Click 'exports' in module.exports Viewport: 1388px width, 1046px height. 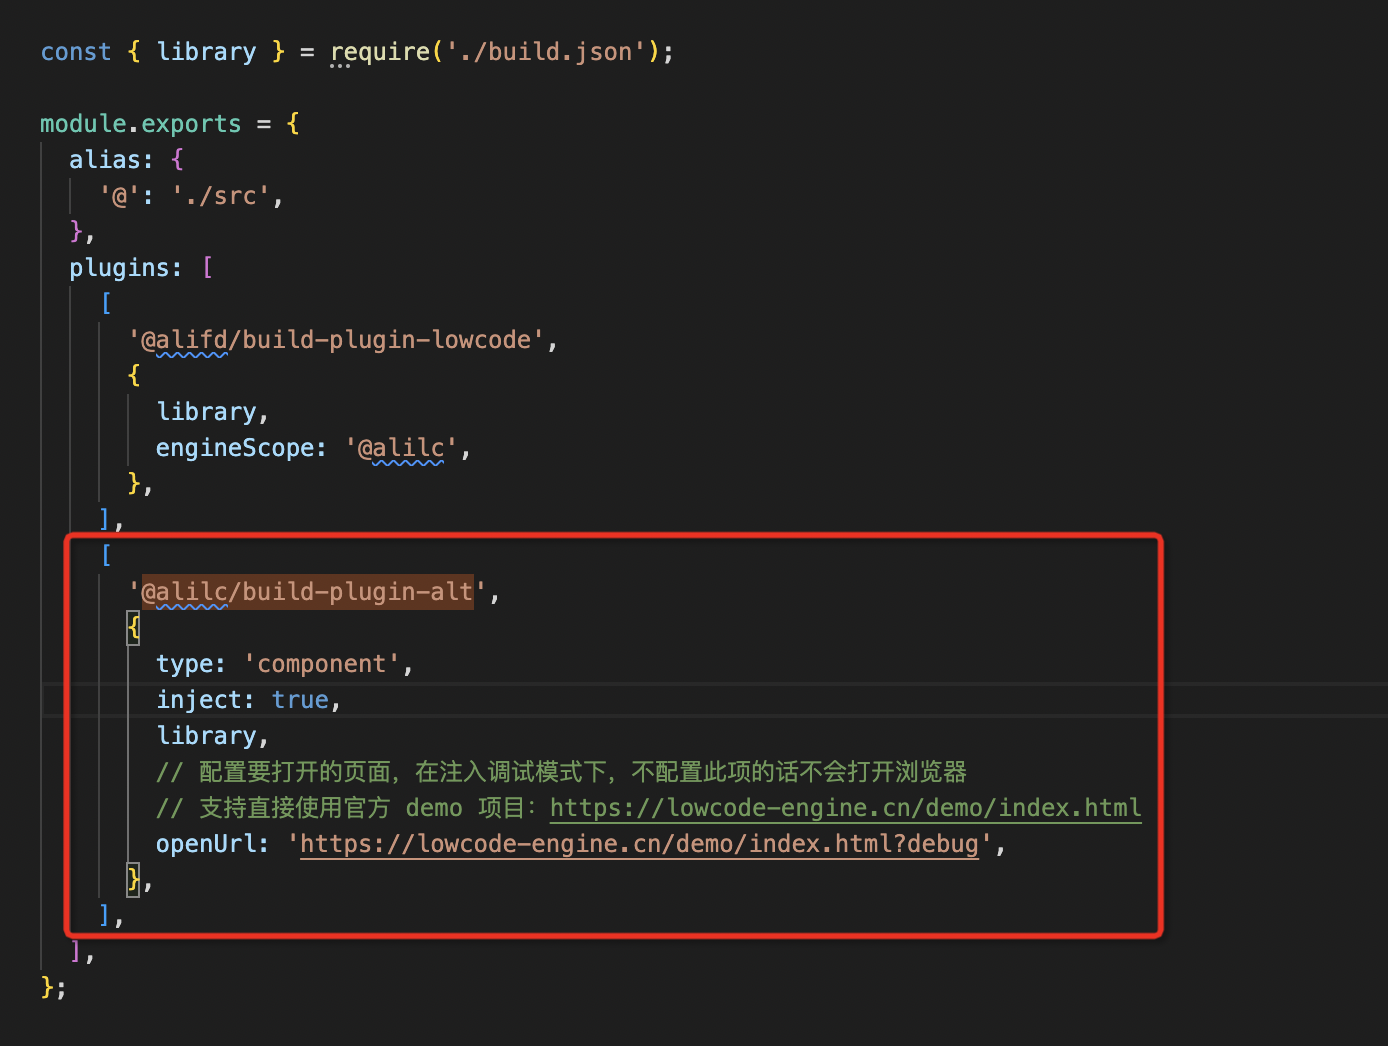[x=191, y=124]
